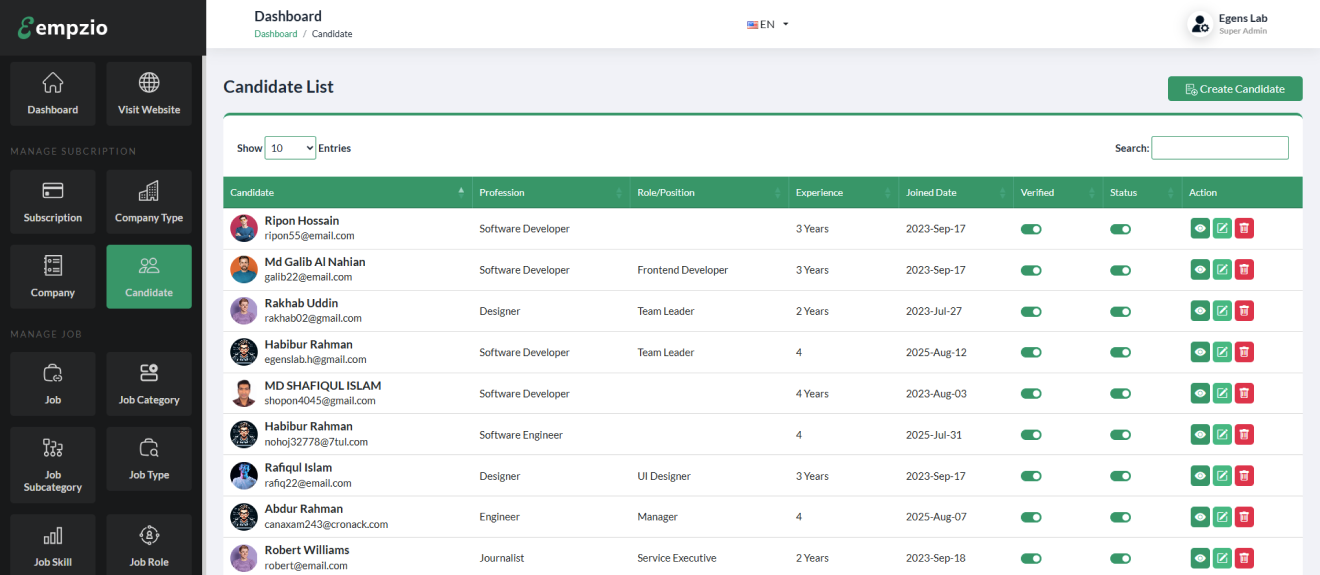Edit Abdur Rahman's candidate record
The width and height of the screenshot is (1320, 575).
(x=1222, y=517)
